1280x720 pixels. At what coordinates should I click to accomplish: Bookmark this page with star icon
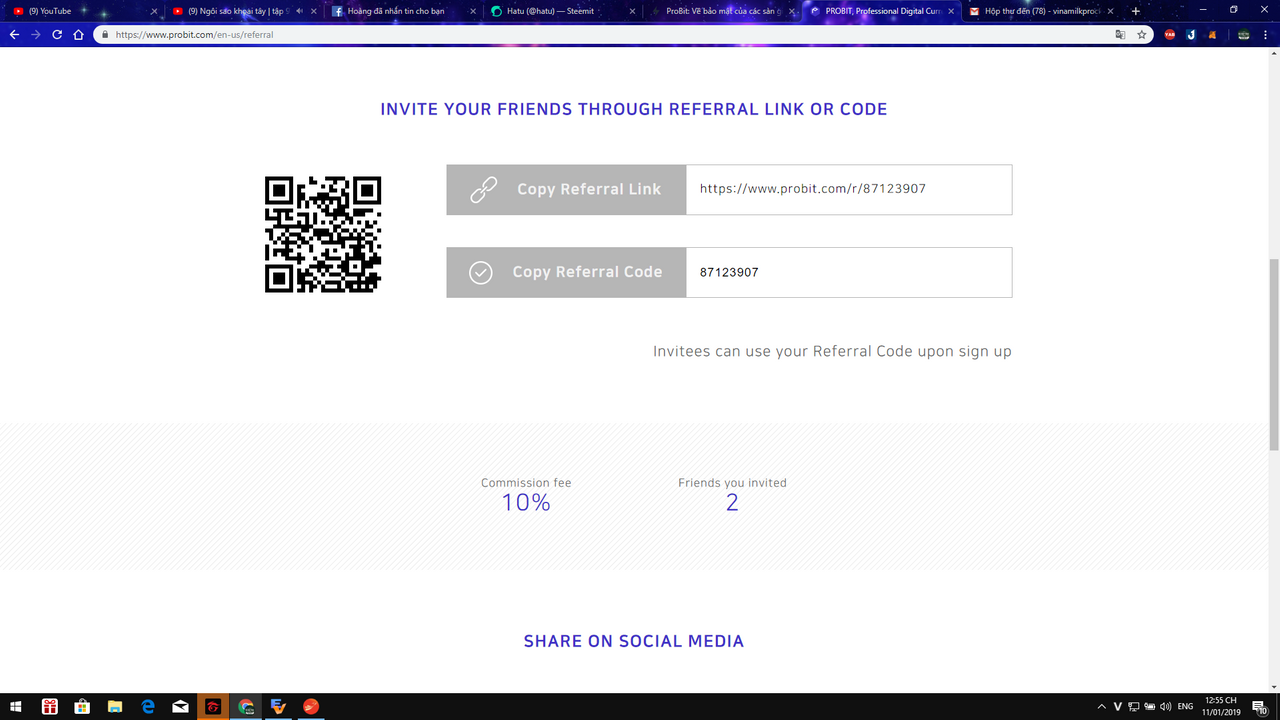click(x=1142, y=34)
